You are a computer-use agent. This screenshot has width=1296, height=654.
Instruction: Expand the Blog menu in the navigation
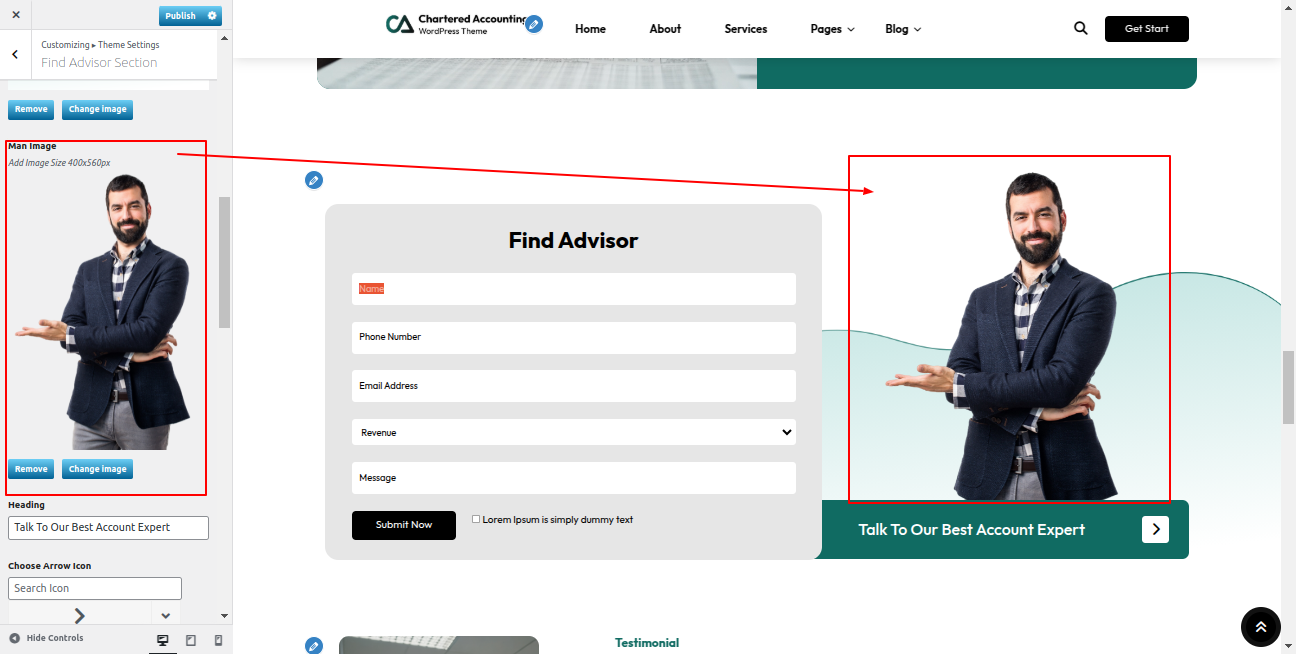coord(903,29)
